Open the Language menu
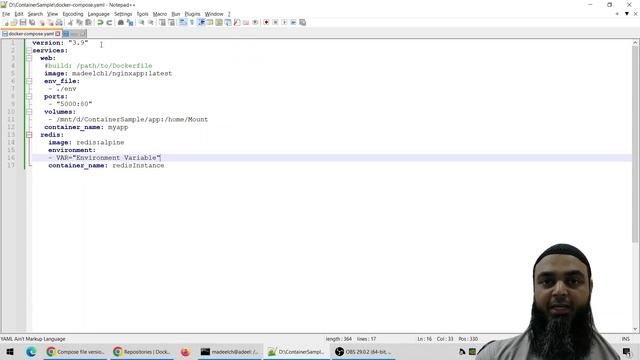 click(98, 14)
